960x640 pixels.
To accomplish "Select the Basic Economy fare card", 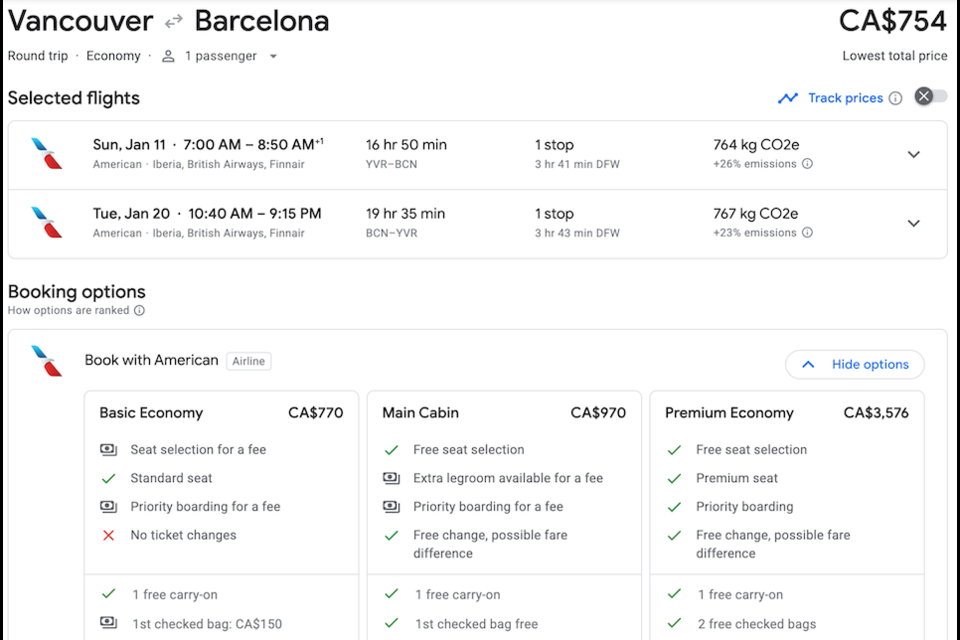I will tap(221, 413).
